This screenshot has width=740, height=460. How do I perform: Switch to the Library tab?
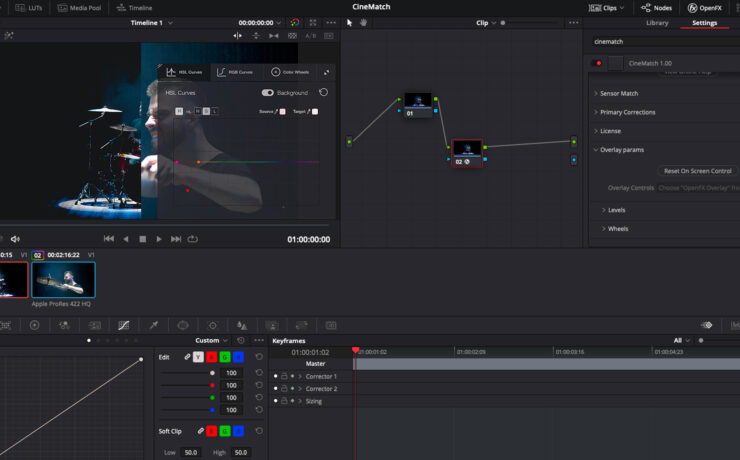pos(657,23)
